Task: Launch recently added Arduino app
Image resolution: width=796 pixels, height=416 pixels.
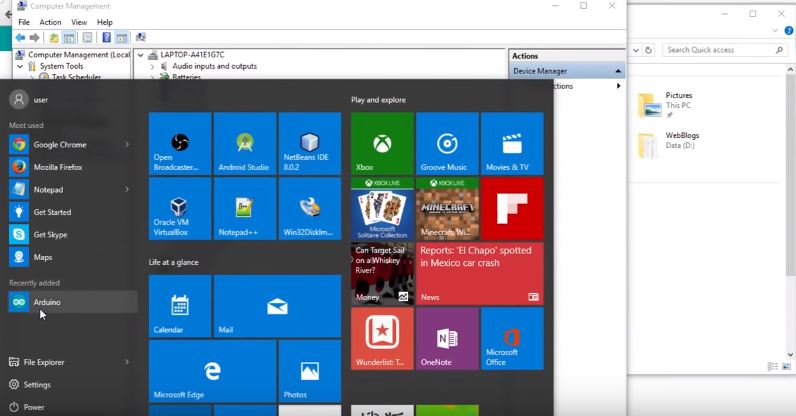Action: pos(72,302)
